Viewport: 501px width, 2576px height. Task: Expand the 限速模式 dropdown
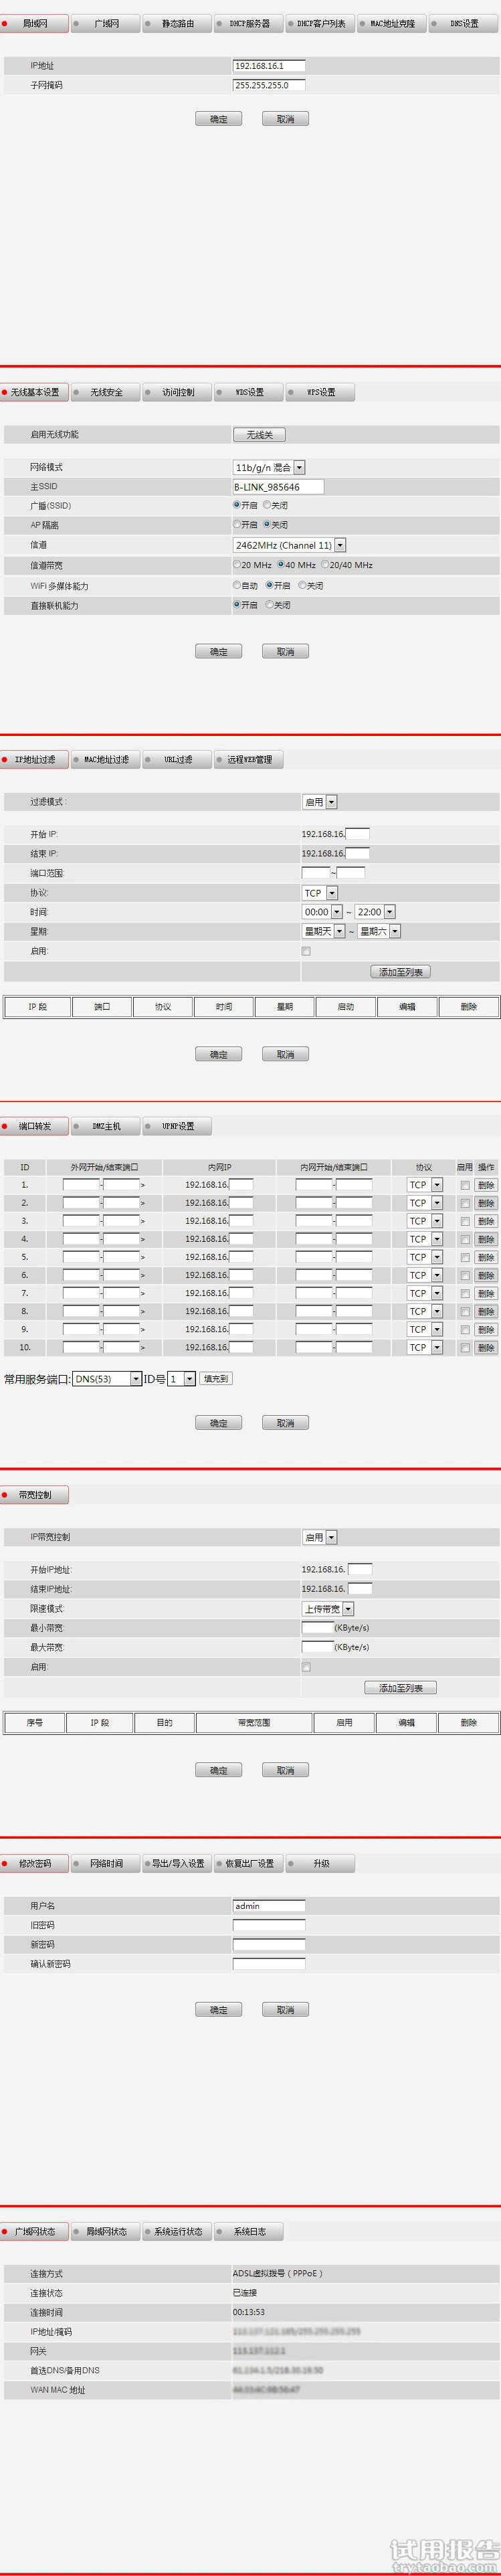348,1609
